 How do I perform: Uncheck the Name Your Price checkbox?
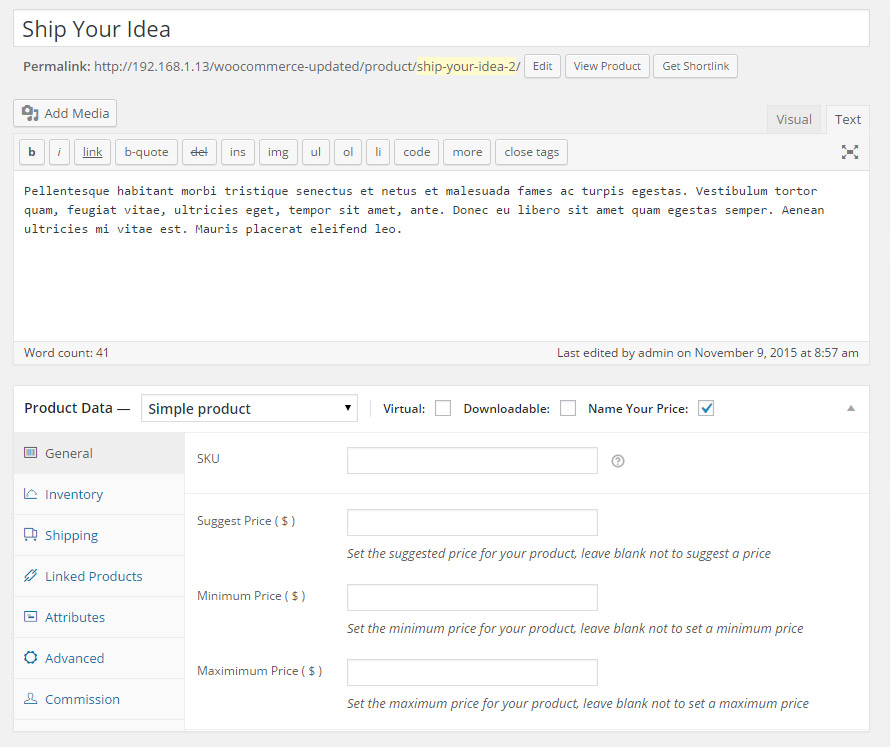(706, 408)
